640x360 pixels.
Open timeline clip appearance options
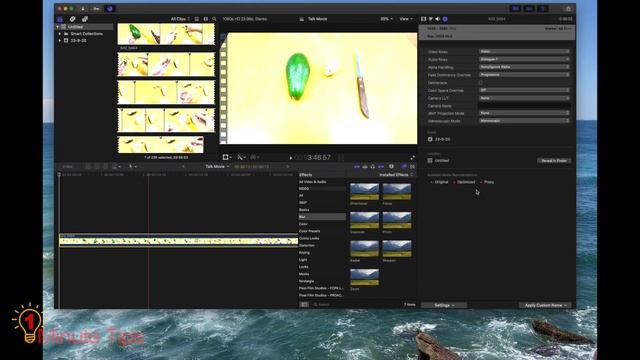[391, 167]
